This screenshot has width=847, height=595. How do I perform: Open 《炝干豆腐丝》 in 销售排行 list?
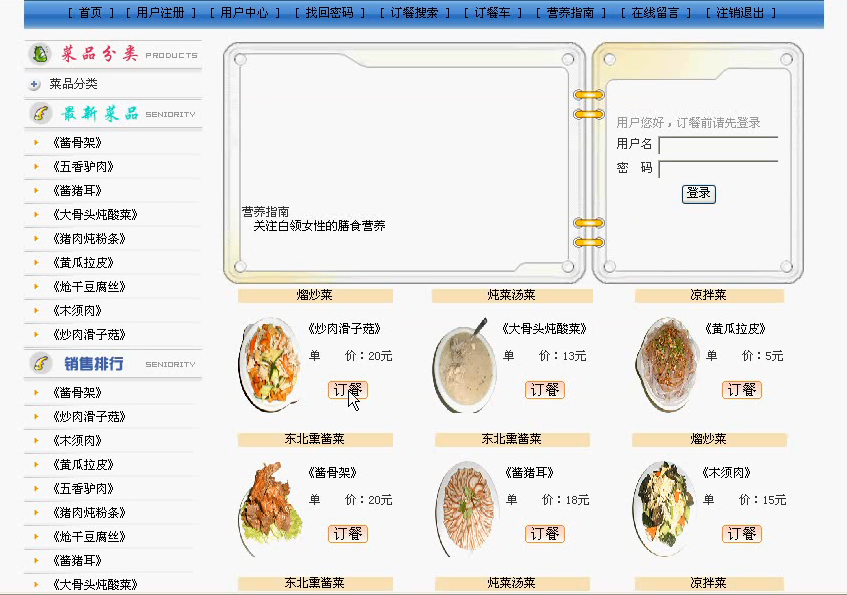[x=89, y=537]
